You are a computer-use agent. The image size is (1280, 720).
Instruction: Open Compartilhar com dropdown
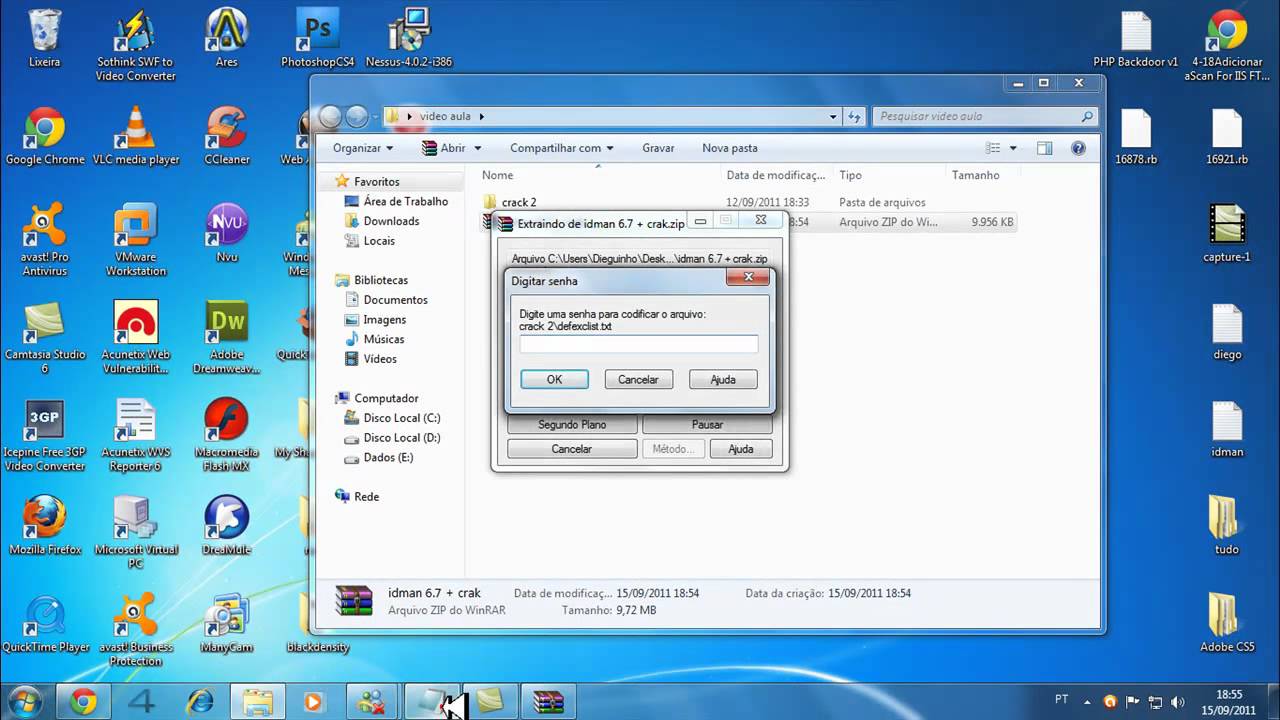(x=561, y=148)
